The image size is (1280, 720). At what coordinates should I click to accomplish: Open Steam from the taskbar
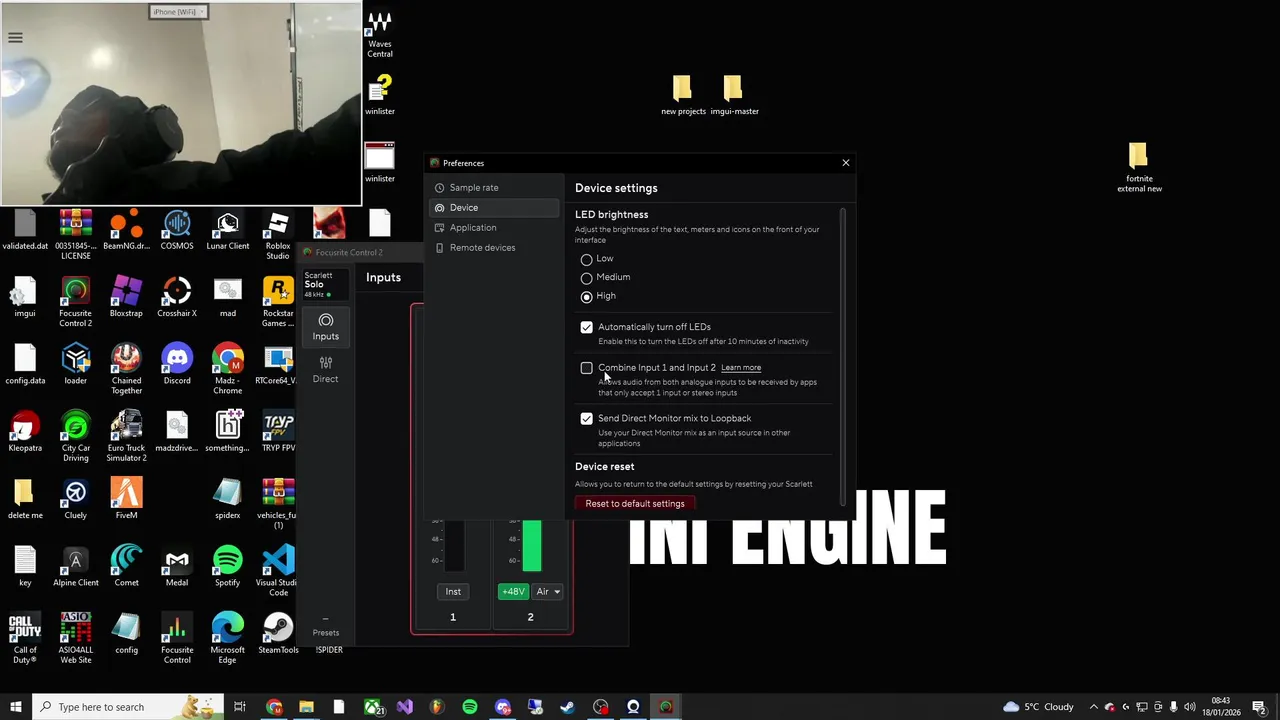[567, 707]
